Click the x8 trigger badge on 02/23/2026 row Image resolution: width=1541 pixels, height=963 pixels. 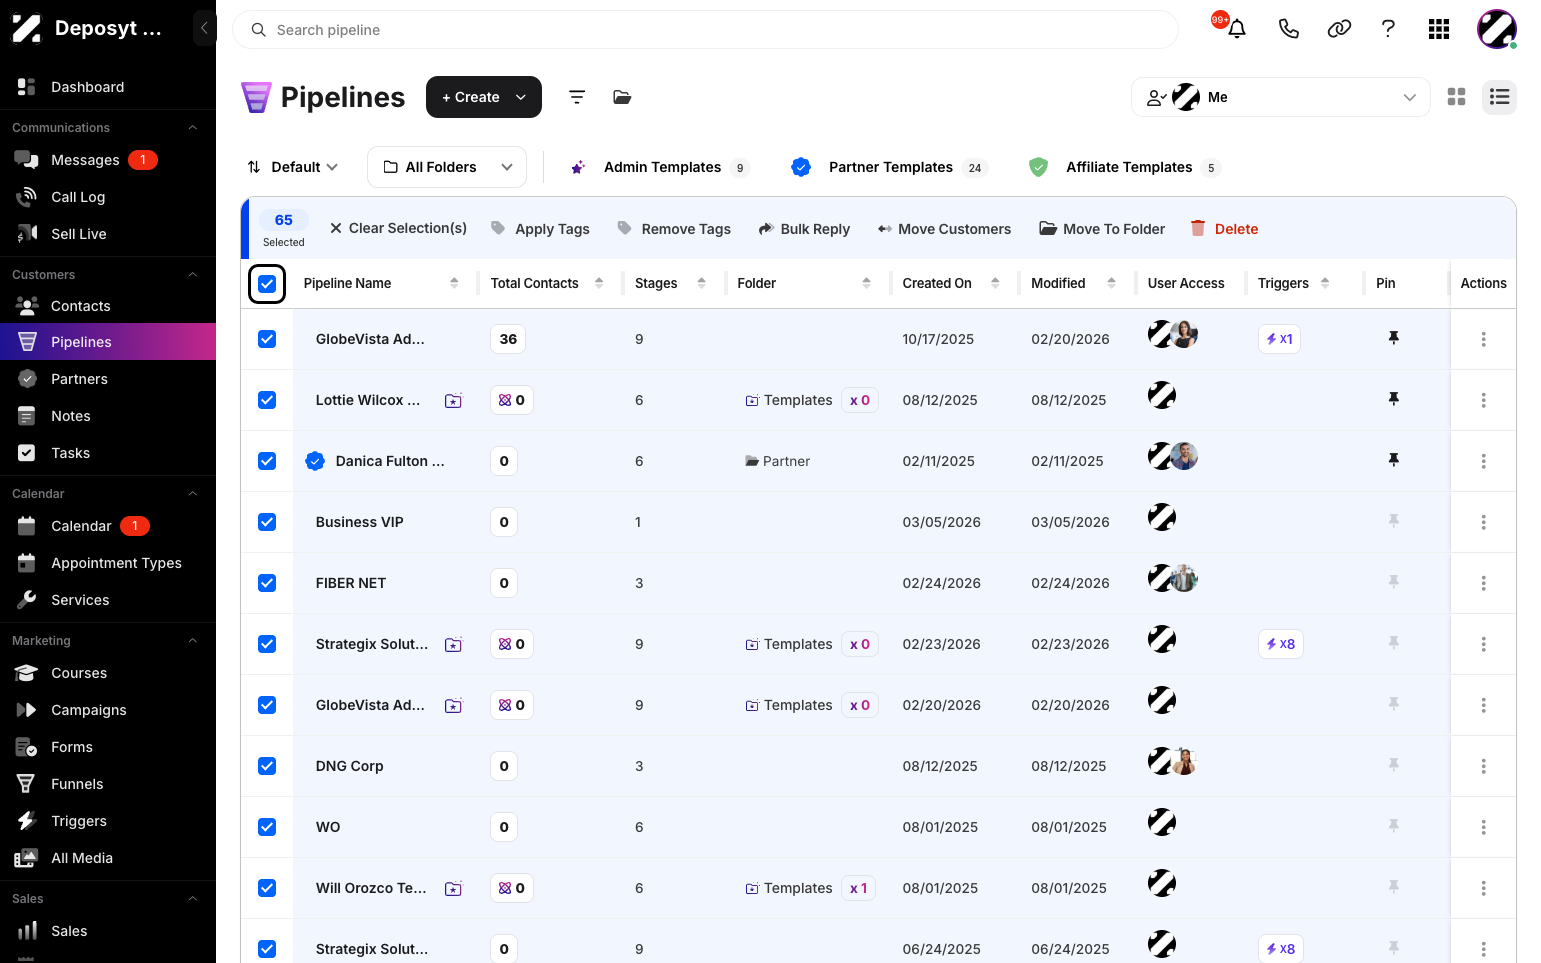(1280, 644)
